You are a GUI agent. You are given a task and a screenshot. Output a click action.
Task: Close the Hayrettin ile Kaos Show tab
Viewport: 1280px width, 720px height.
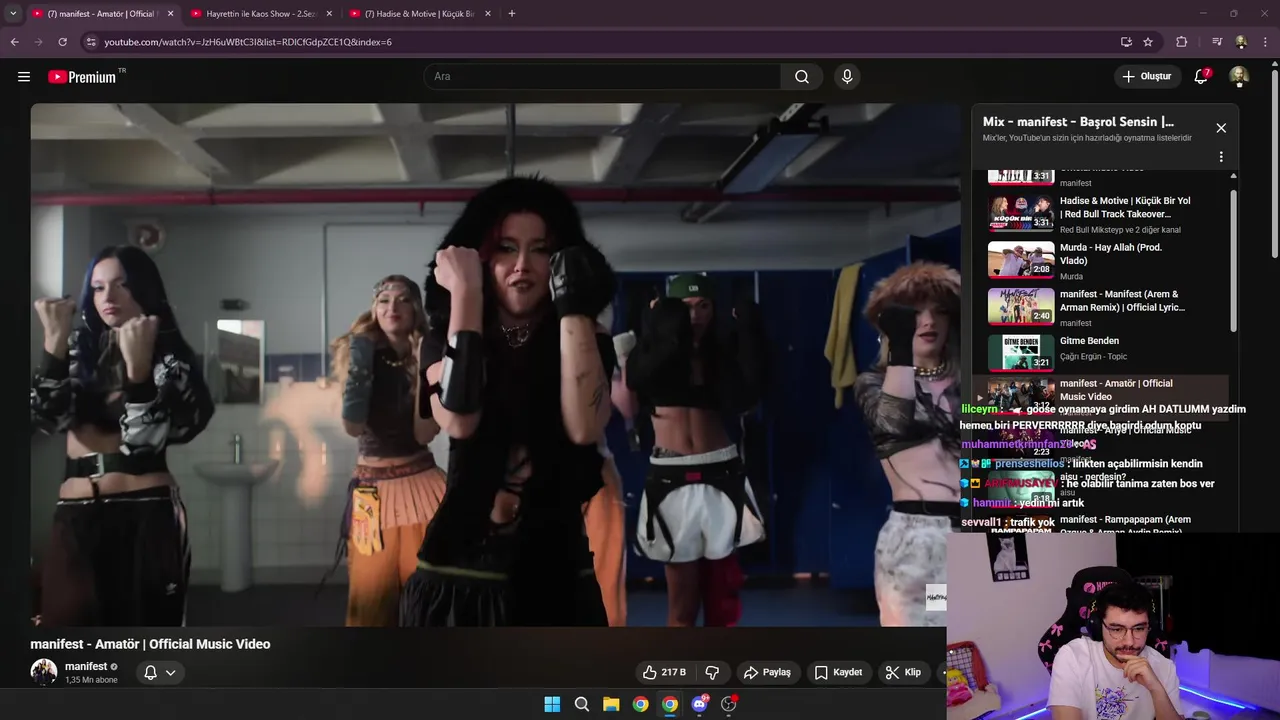point(329,14)
